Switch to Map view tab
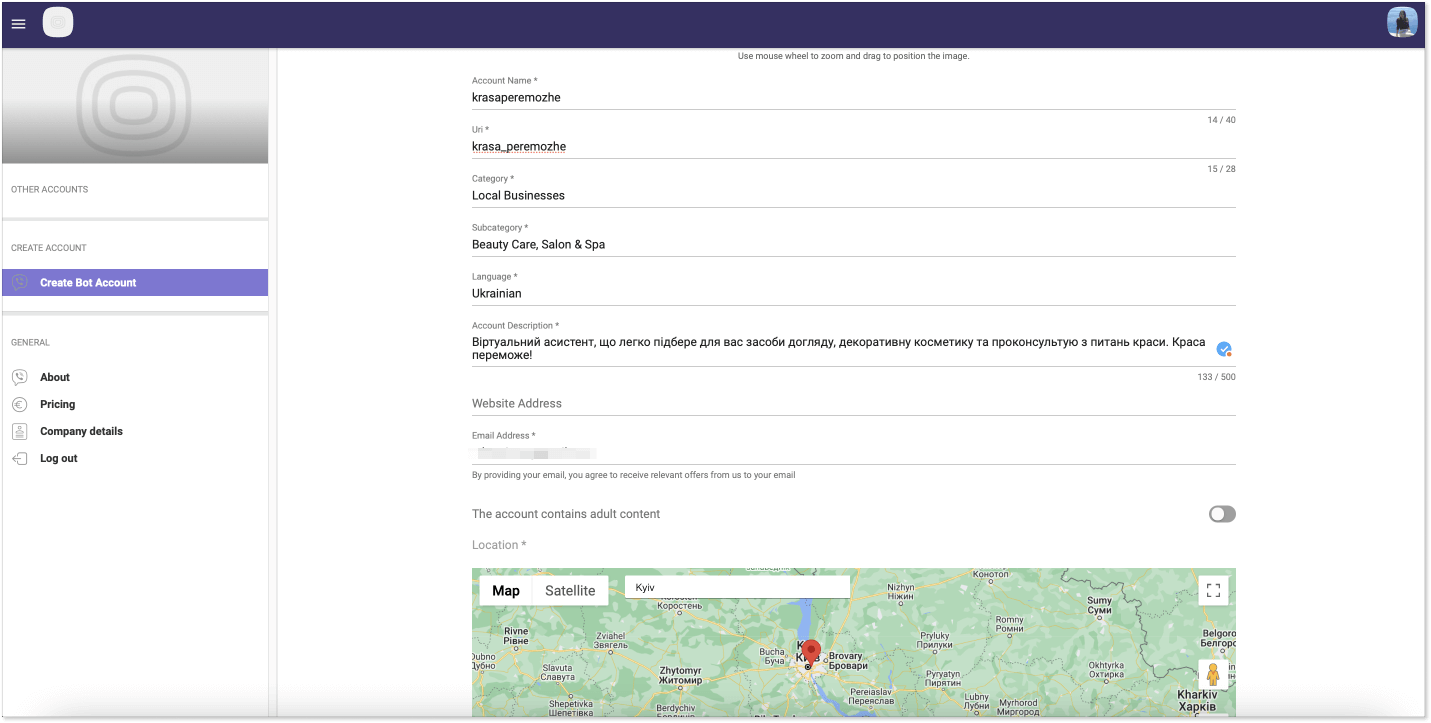Image resolution: width=1431 pixels, height=723 pixels. coord(506,591)
